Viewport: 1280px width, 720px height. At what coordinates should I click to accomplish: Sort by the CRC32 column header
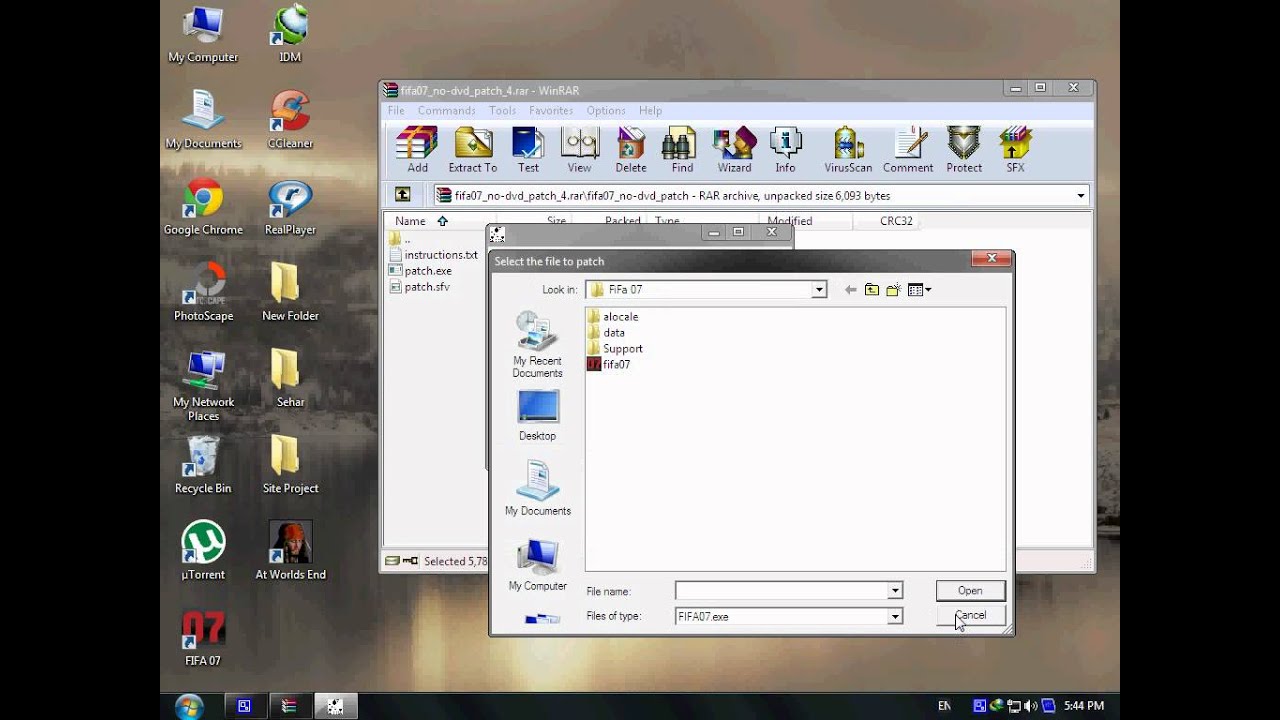pyautogui.click(x=896, y=221)
